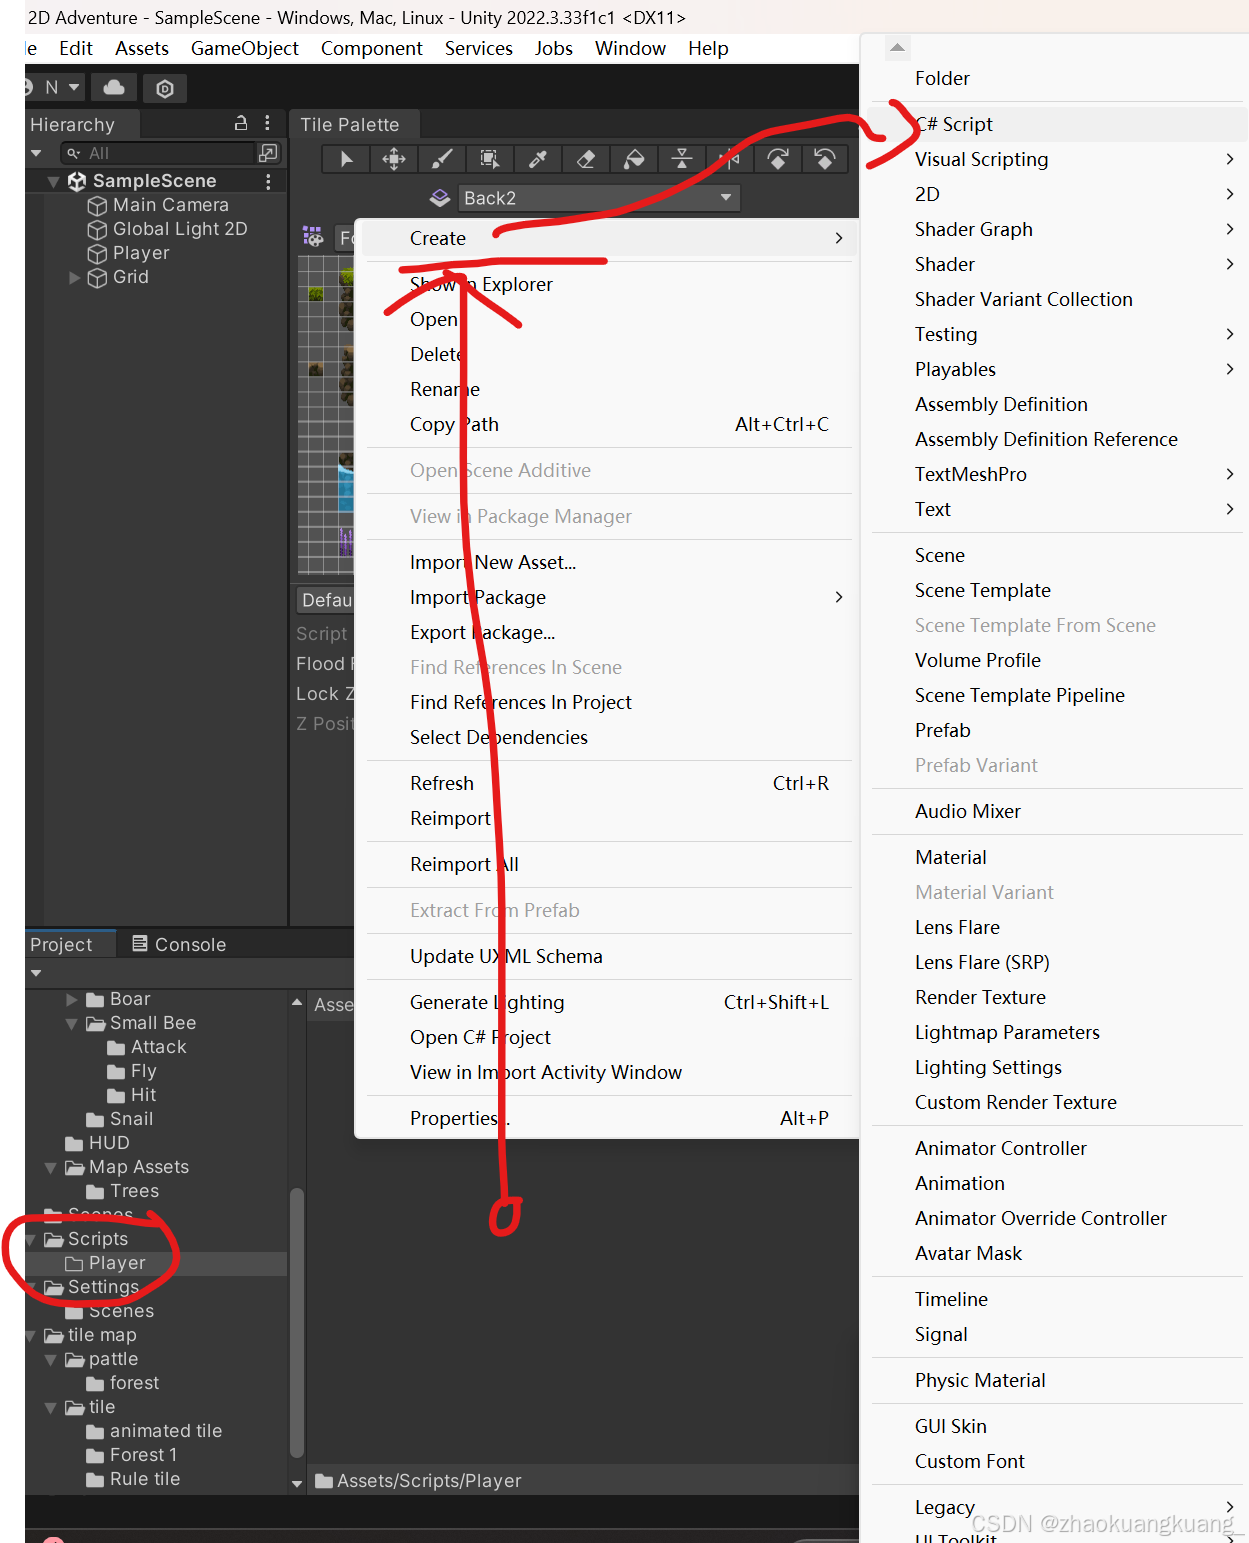
Task: Toggle the Hierarchy panel lock
Action: [241, 123]
